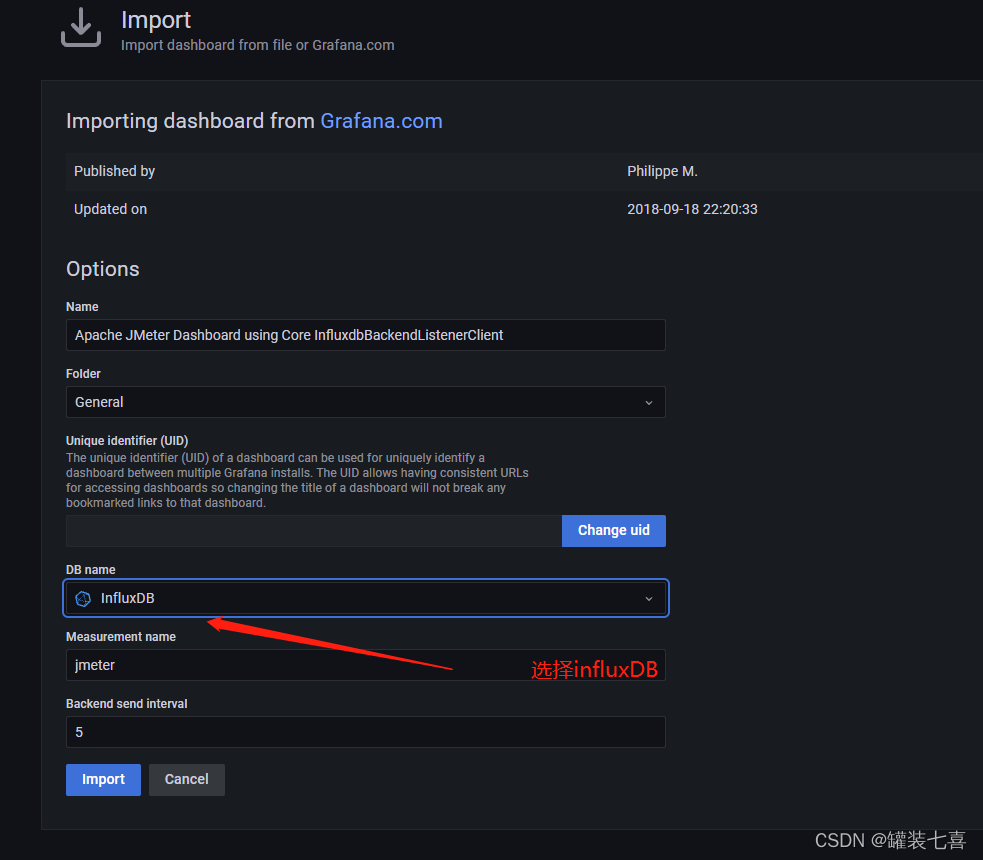Screen dimensions: 983x860
Task: Click the Change uid button
Action: coord(614,531)
